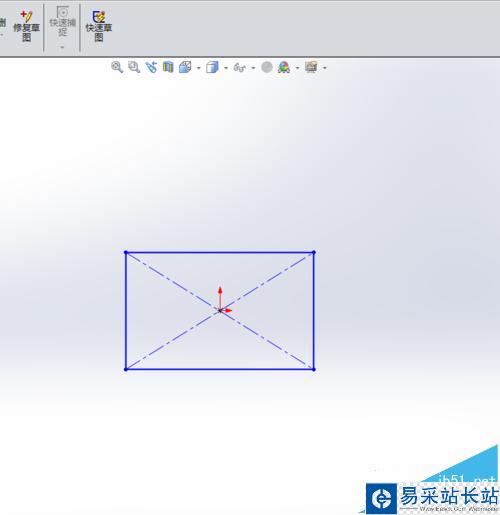Click the Section View icon

(168, 67)
